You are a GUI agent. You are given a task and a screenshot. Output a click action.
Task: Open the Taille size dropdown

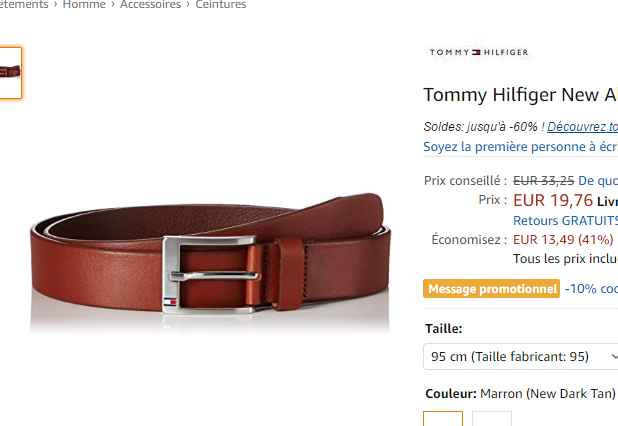tap(521, 356)
